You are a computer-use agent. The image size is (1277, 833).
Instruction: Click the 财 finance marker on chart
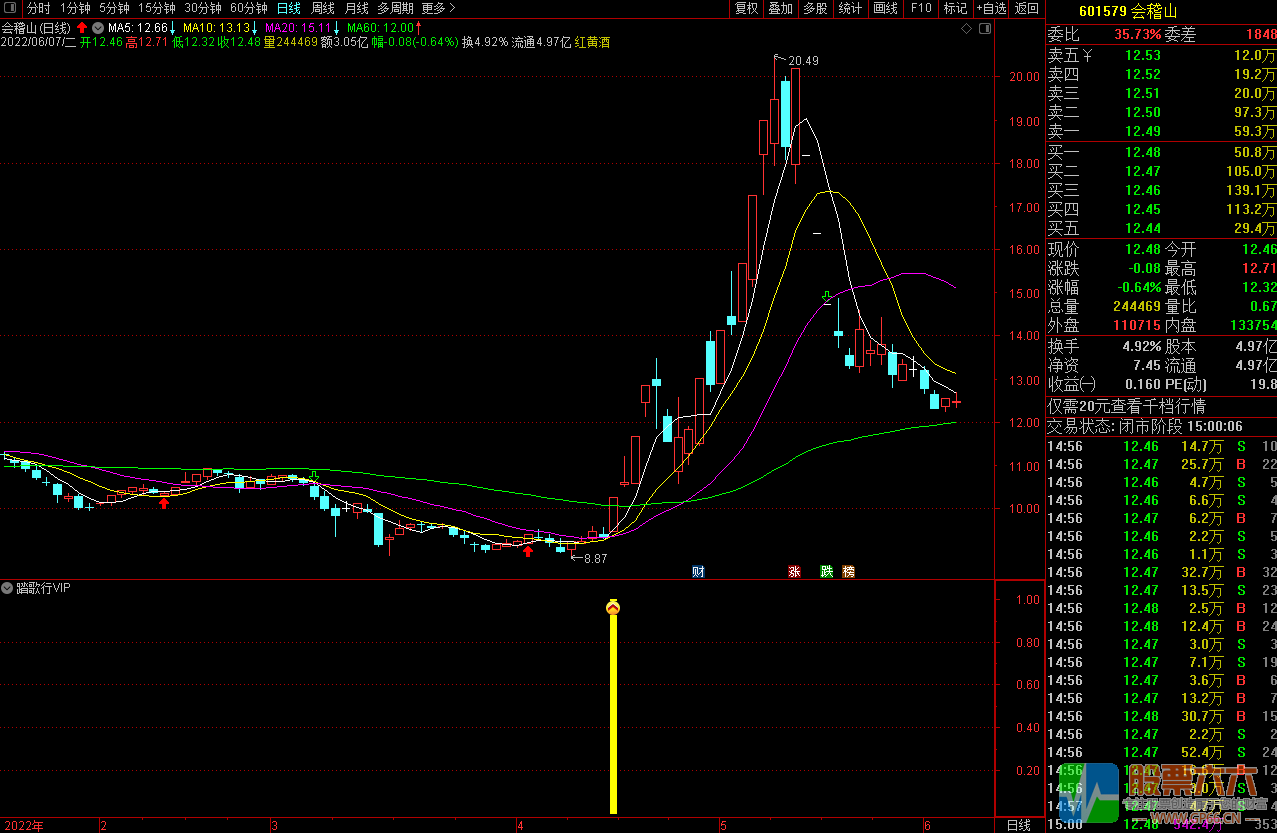[698, 572]
